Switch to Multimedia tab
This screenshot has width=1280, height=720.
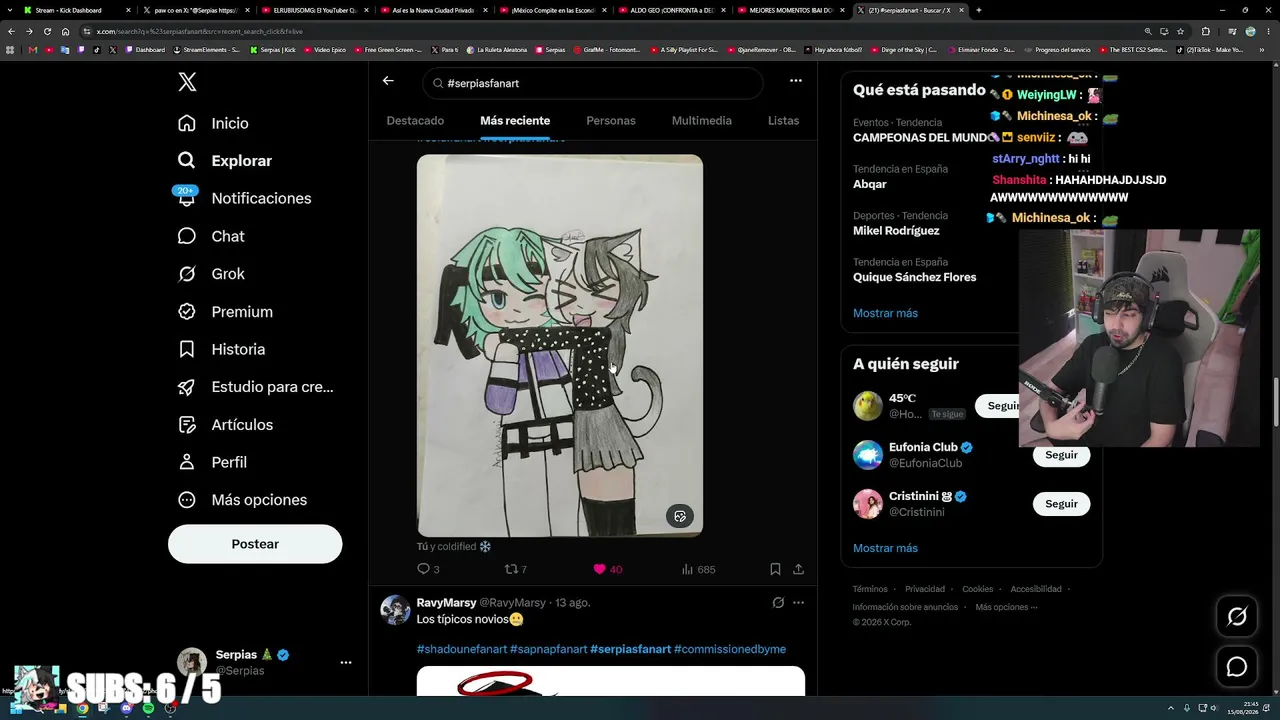tap(702, 121)
